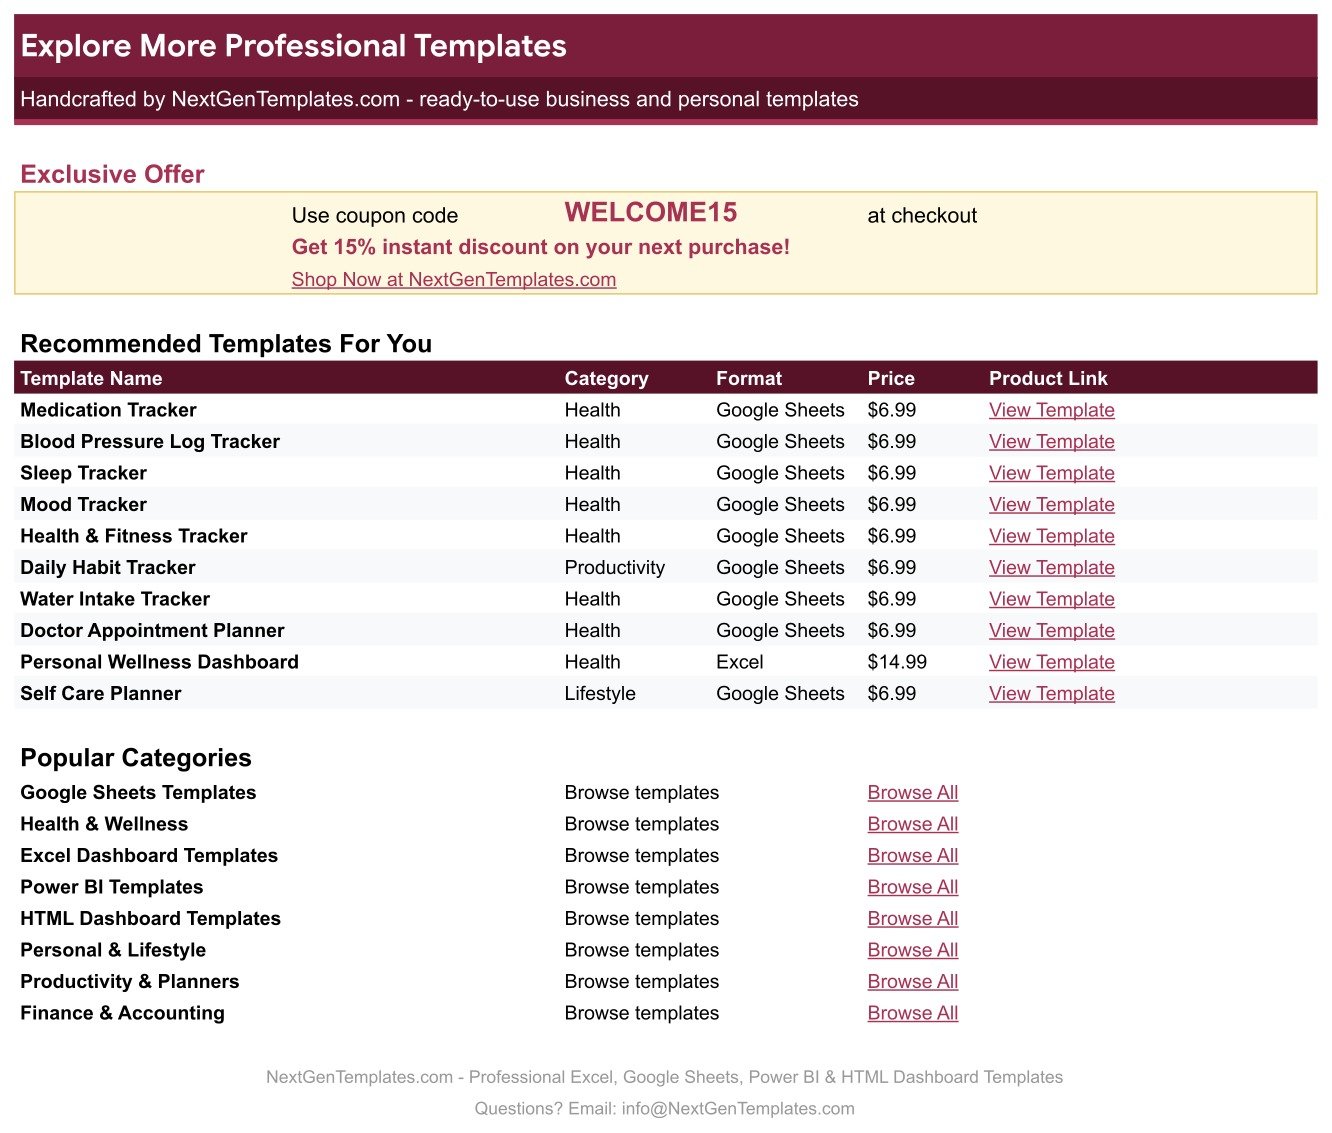Select the Finance & Accounting category name
Image resolution: width=1332 pixels, height=1133 pixels.
tap(122, 1013)
